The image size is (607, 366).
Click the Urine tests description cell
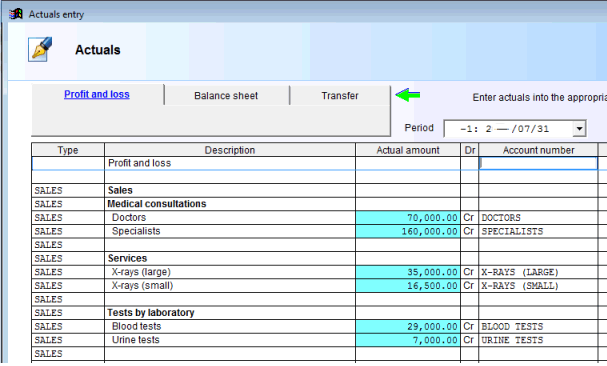pyautogui.click(x=230, y=340)
